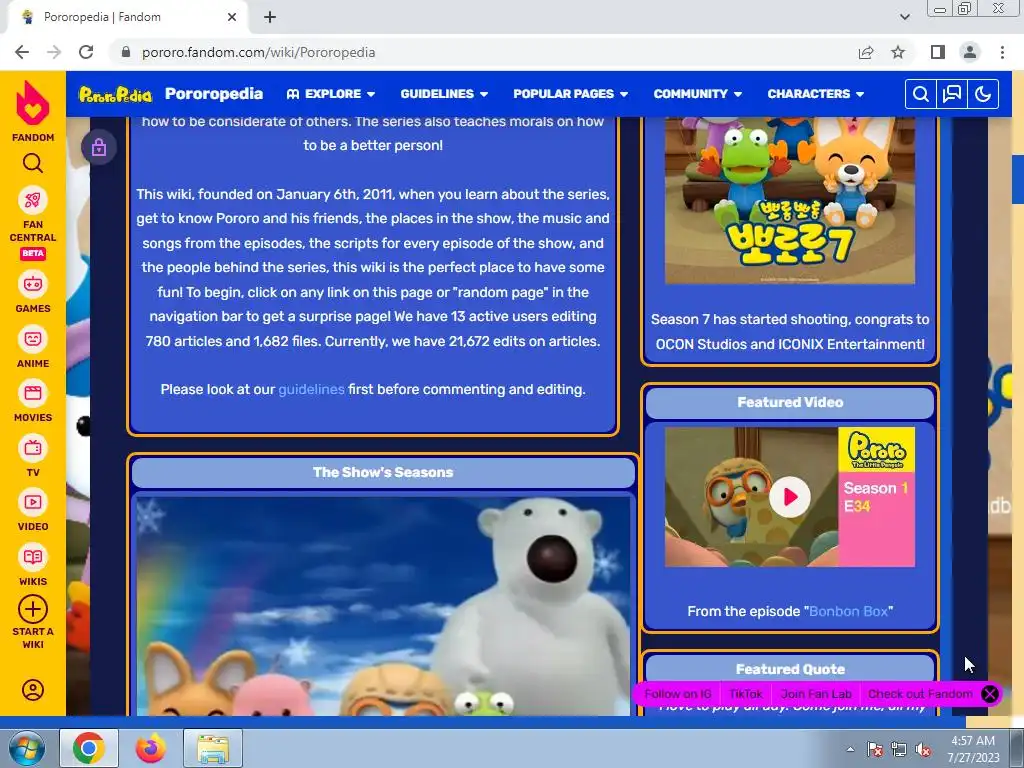This screenshot has width=1024, height=768.
Task: Click TikTok in the pink bar
Action: [745, 694]
